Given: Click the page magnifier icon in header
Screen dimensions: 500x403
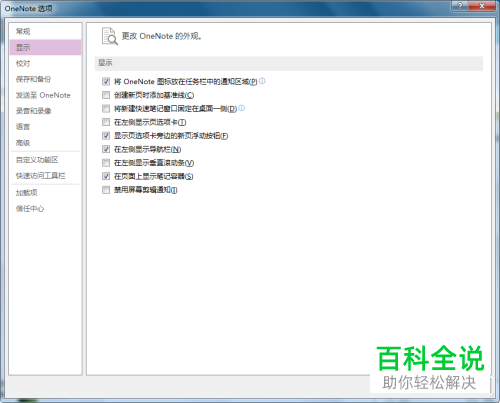Looking at the screenshot, I should 110,36.
